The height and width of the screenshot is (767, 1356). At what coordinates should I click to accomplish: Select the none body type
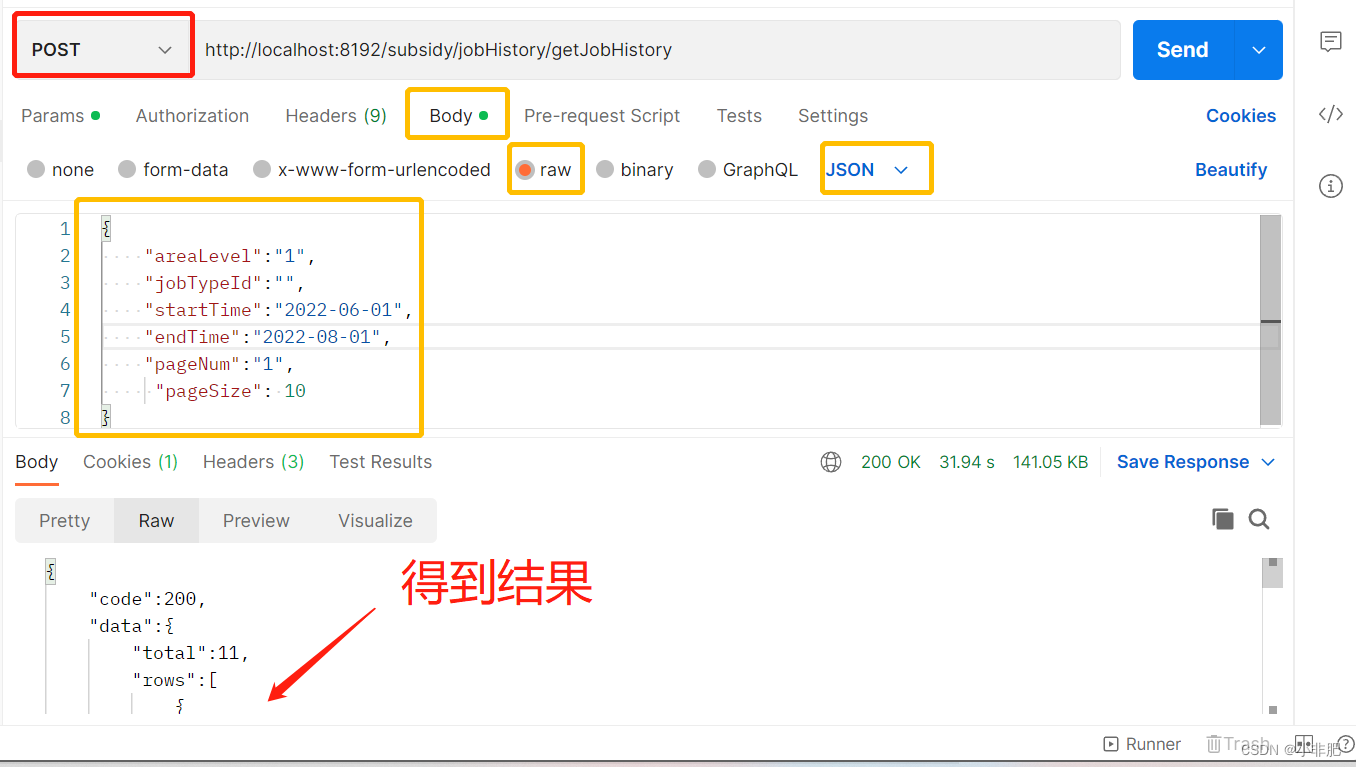point(60,170)
